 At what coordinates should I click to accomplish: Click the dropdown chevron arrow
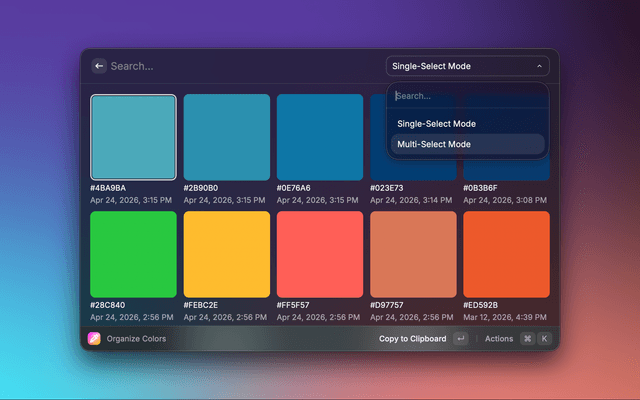pos(540,67)
